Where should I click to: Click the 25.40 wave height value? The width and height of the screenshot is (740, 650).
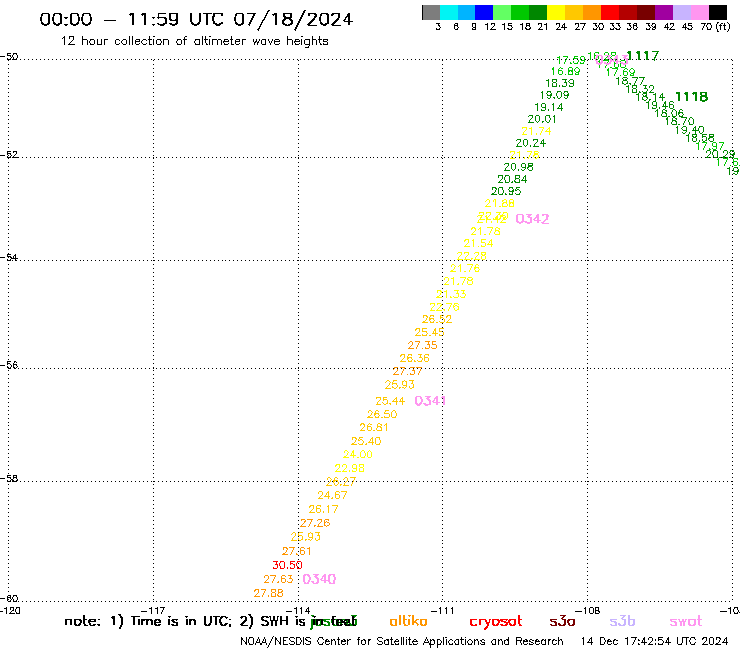[366, 441]
